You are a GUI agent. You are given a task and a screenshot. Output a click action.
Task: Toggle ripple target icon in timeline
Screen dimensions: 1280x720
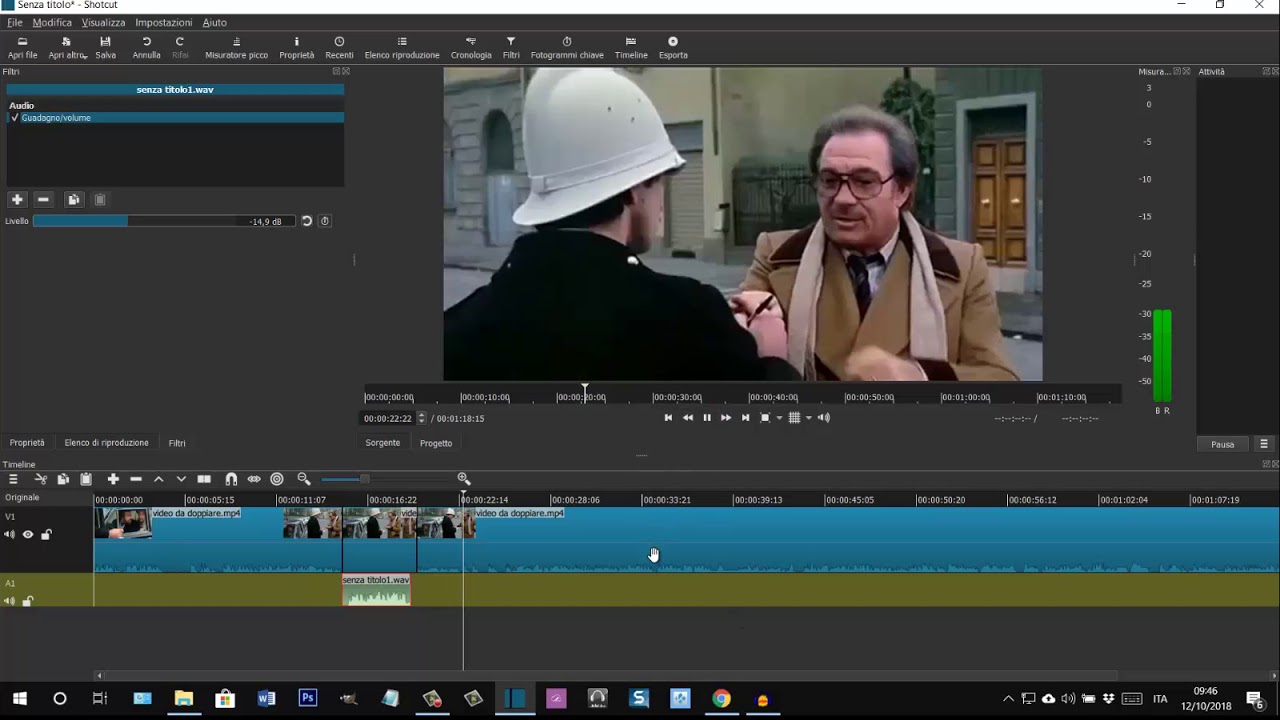pos(277,479)
